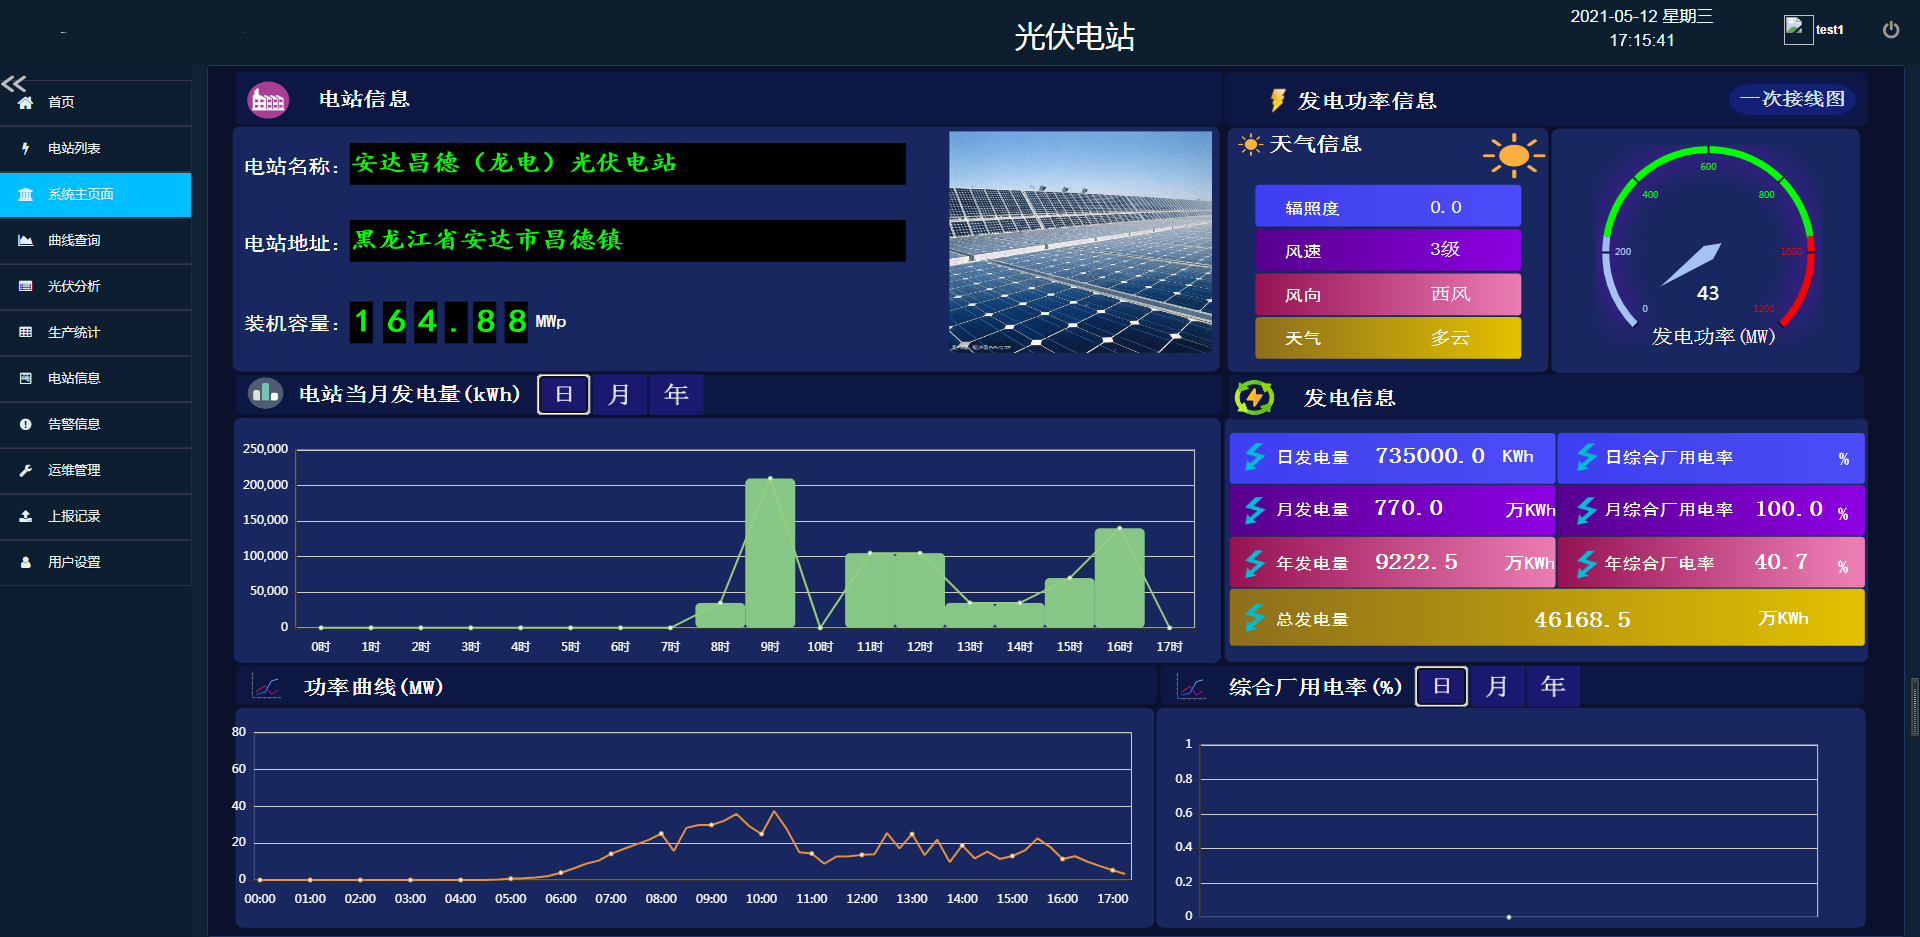Open the 一次接线图 button
Image resolution: width=1920 pixels, height=937 pixels.
[1792, 99]
